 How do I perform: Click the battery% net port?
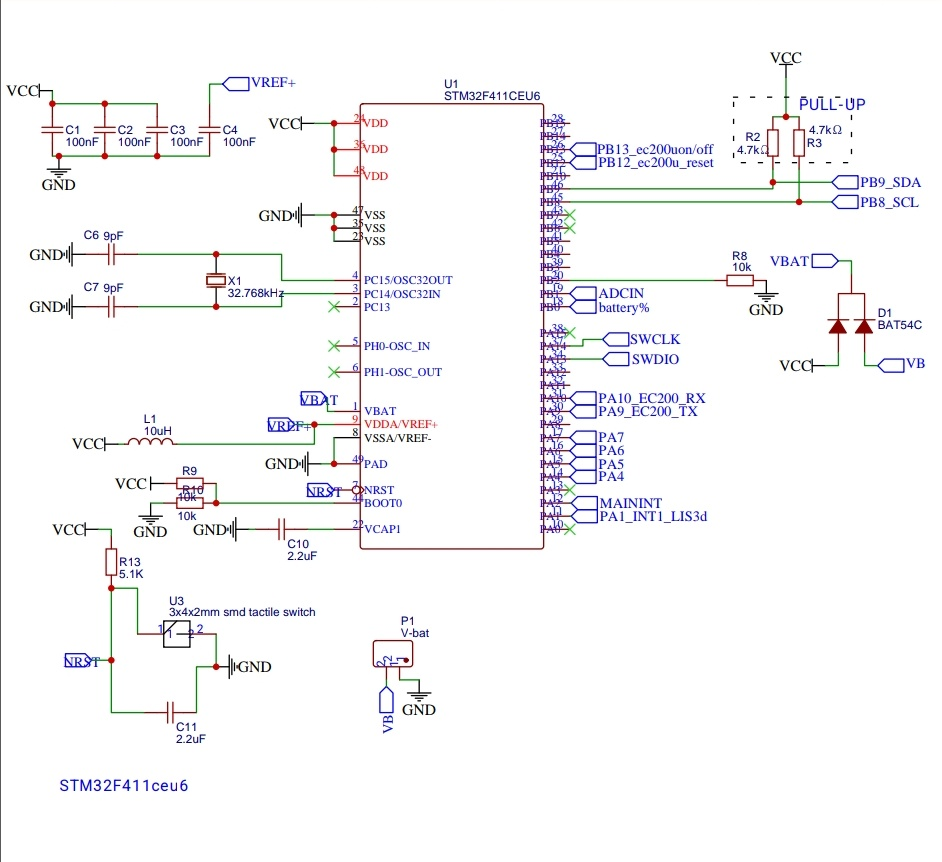click(609, 308)
